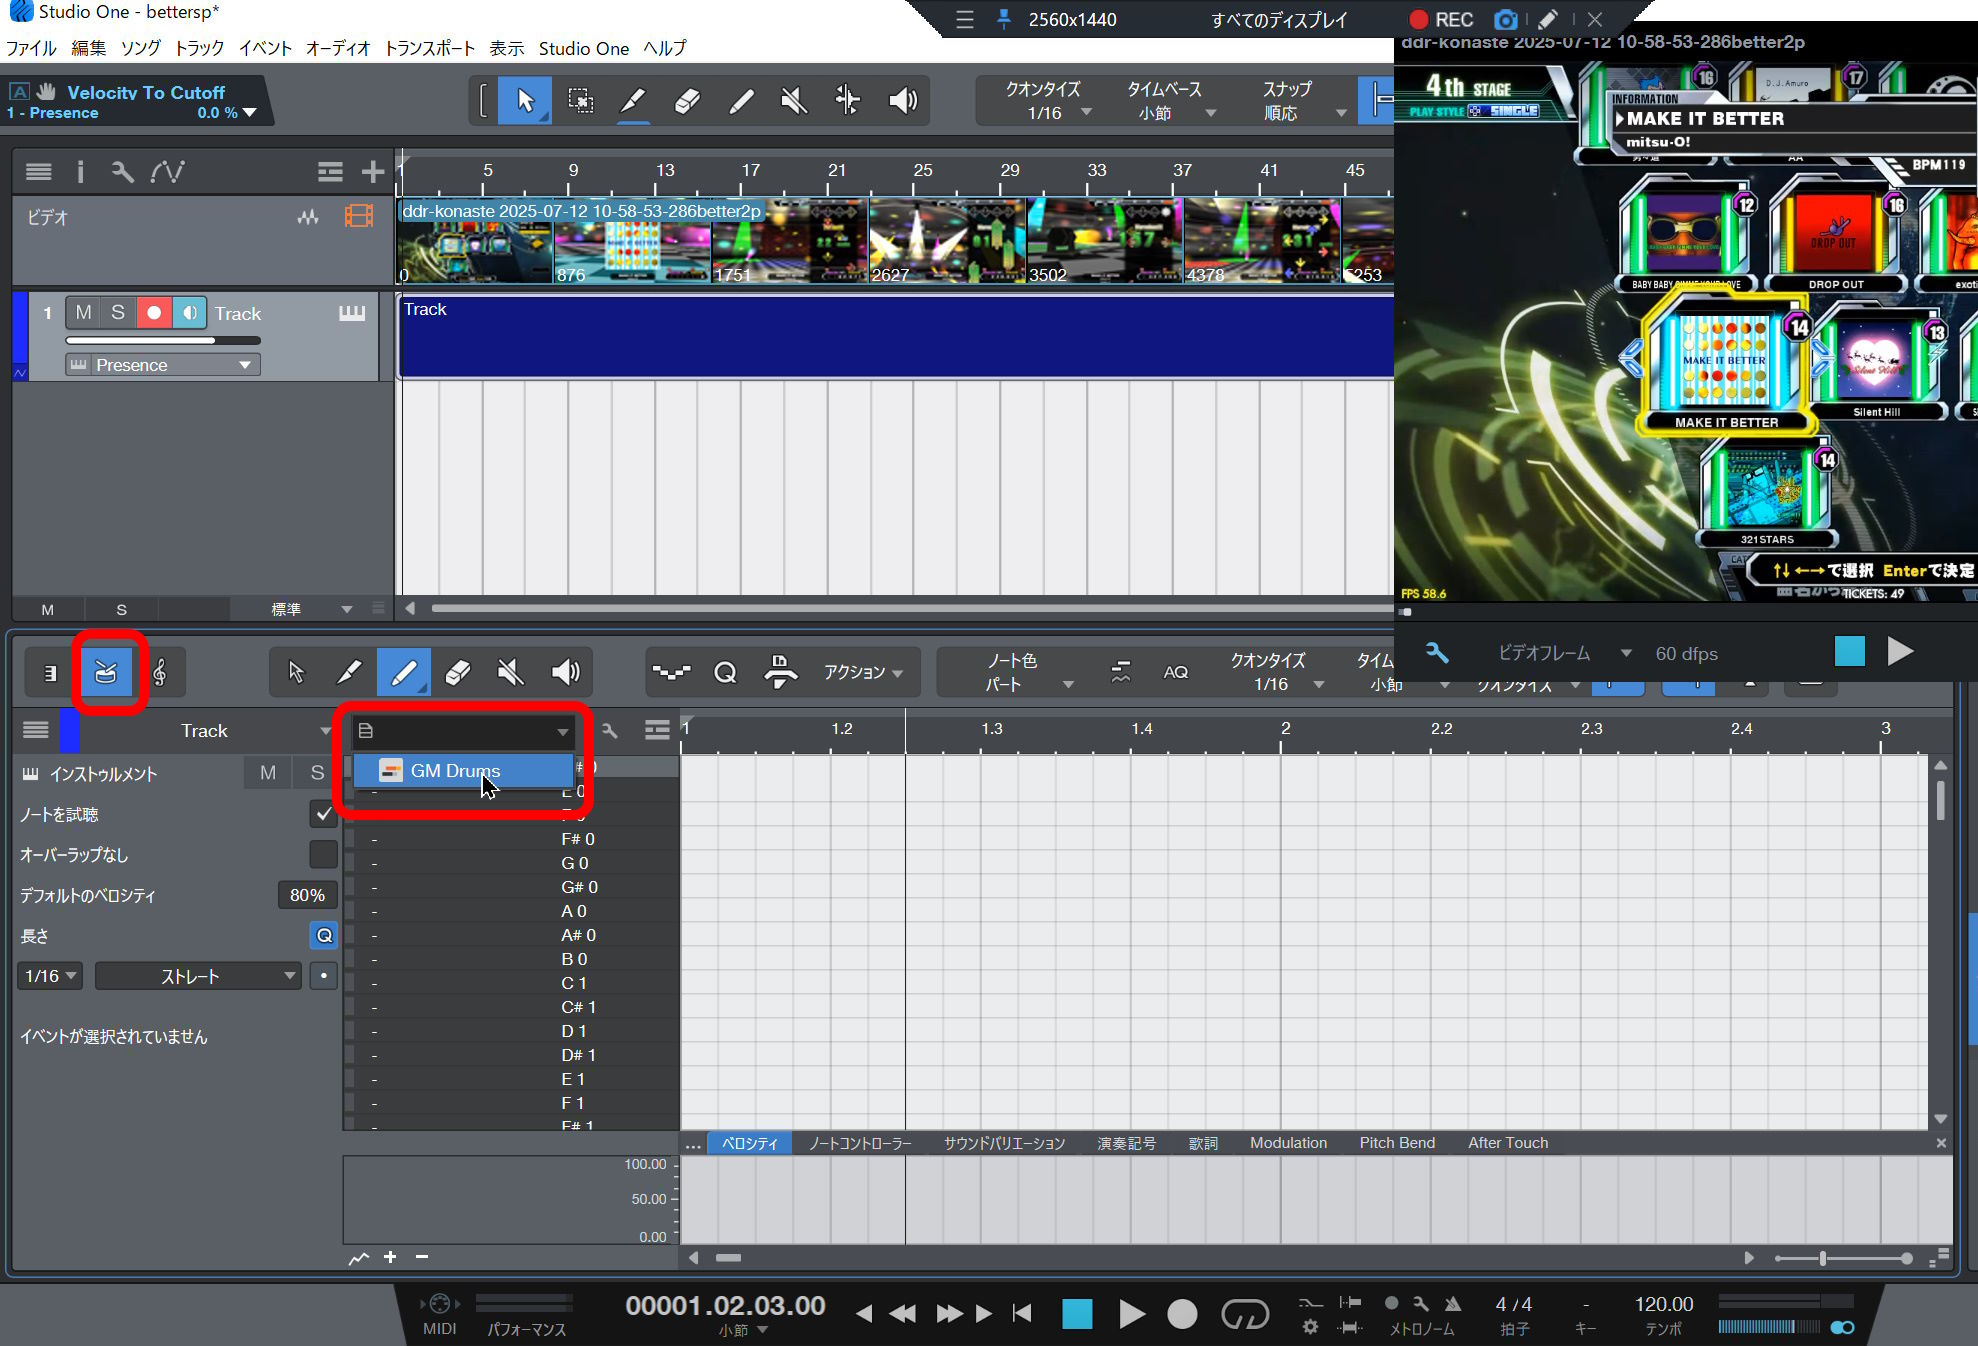1978x1346 pixels.
Task: Click the メトロノーム metronome button
Action: pyautogui.click(x=1452, y=1304)
